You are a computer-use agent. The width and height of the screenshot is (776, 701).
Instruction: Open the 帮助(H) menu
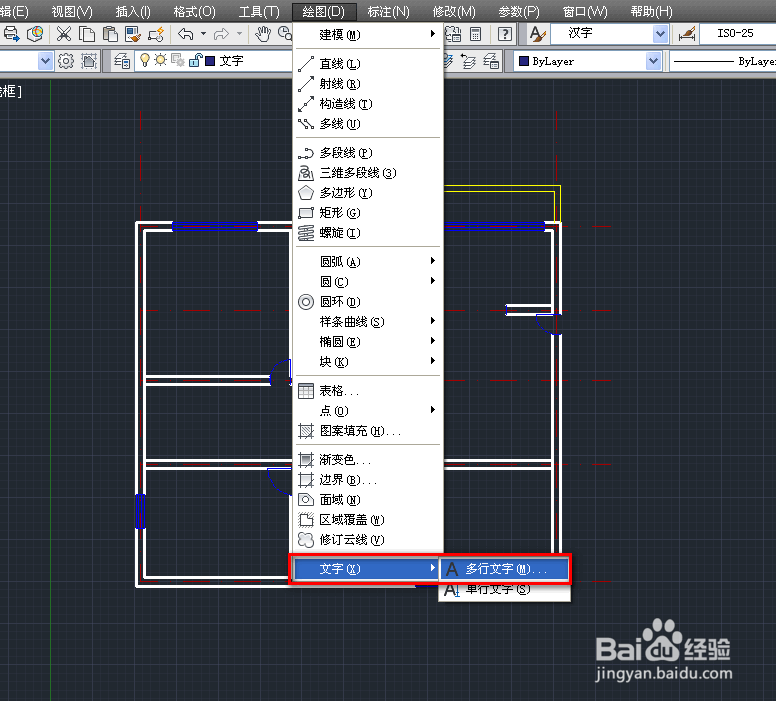point(651,11)
